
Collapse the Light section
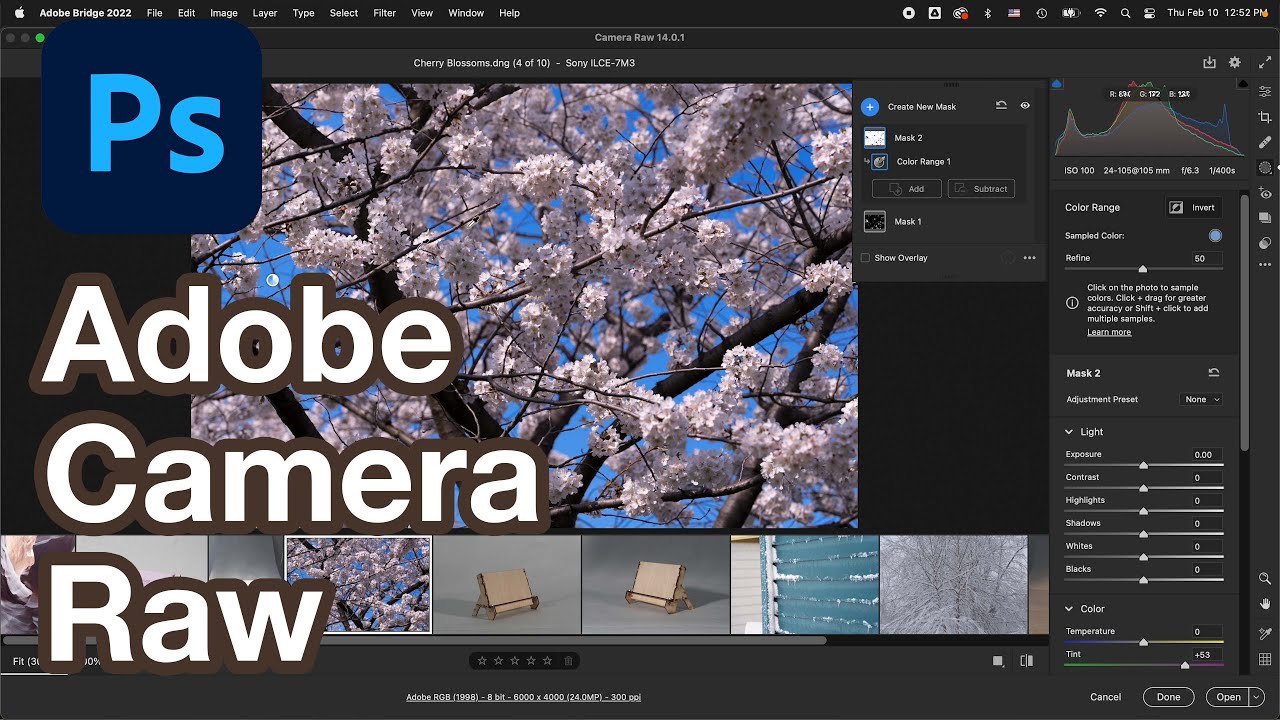click(1069, 432)
